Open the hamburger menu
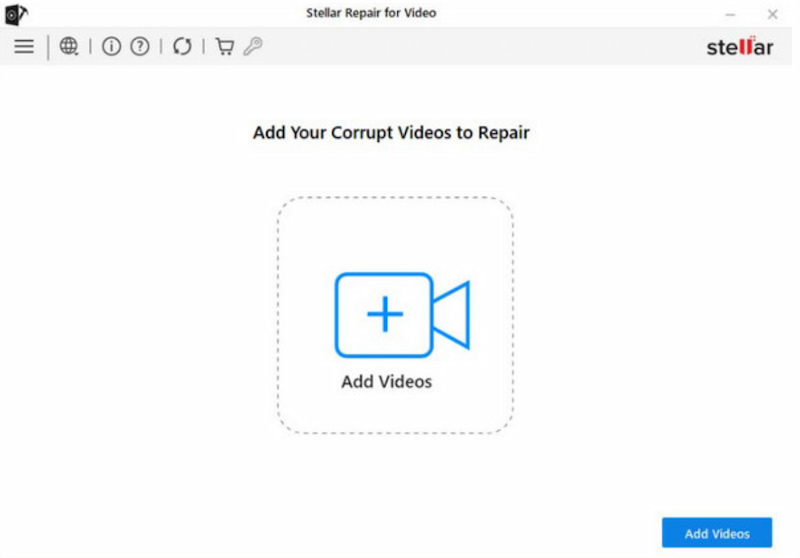Viewport: 800px width, 558px height. click(24, 47)
